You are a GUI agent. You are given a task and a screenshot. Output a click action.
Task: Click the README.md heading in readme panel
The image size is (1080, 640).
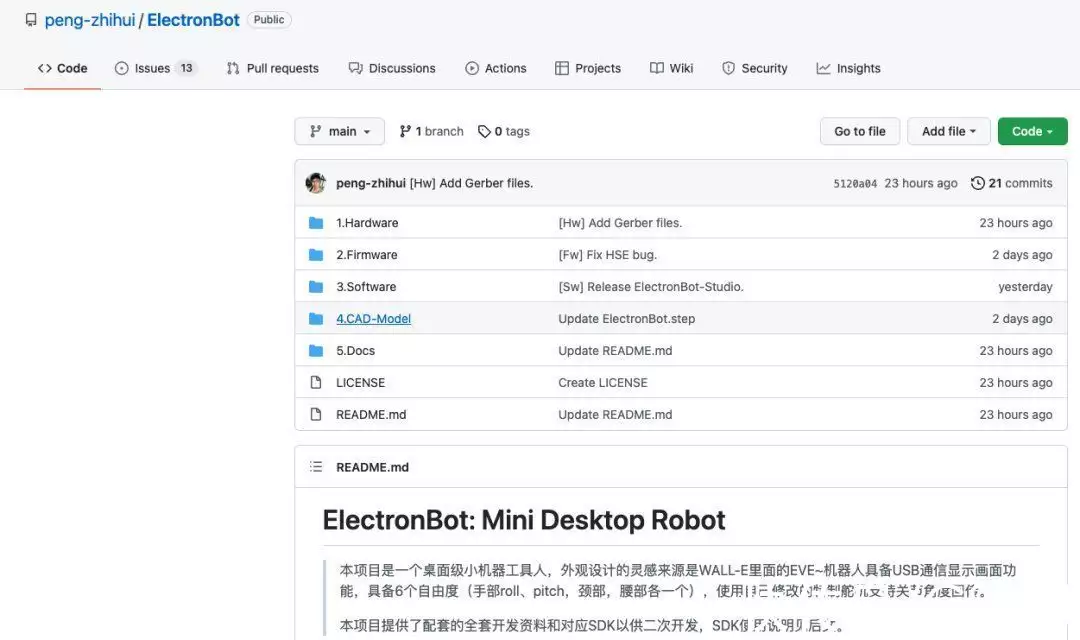[372, 467]
